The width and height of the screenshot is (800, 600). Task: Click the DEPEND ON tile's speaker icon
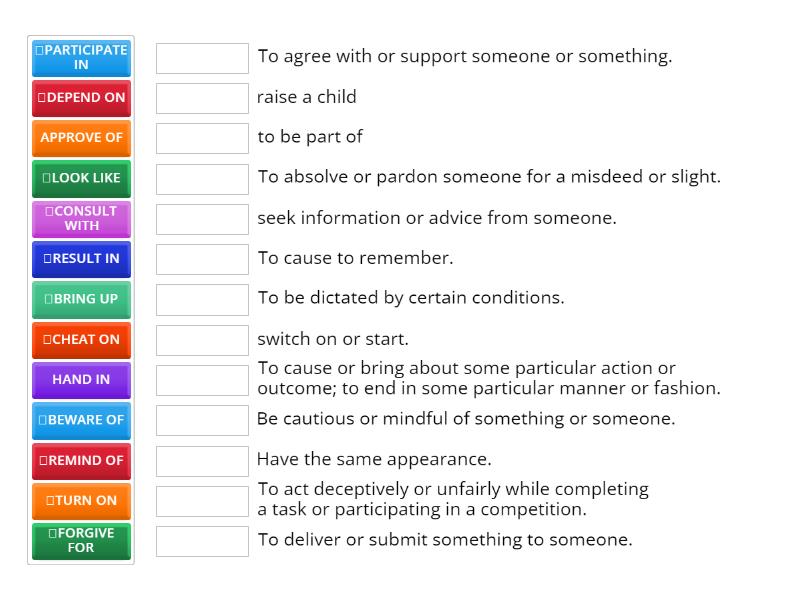click(x=44, y=98)
